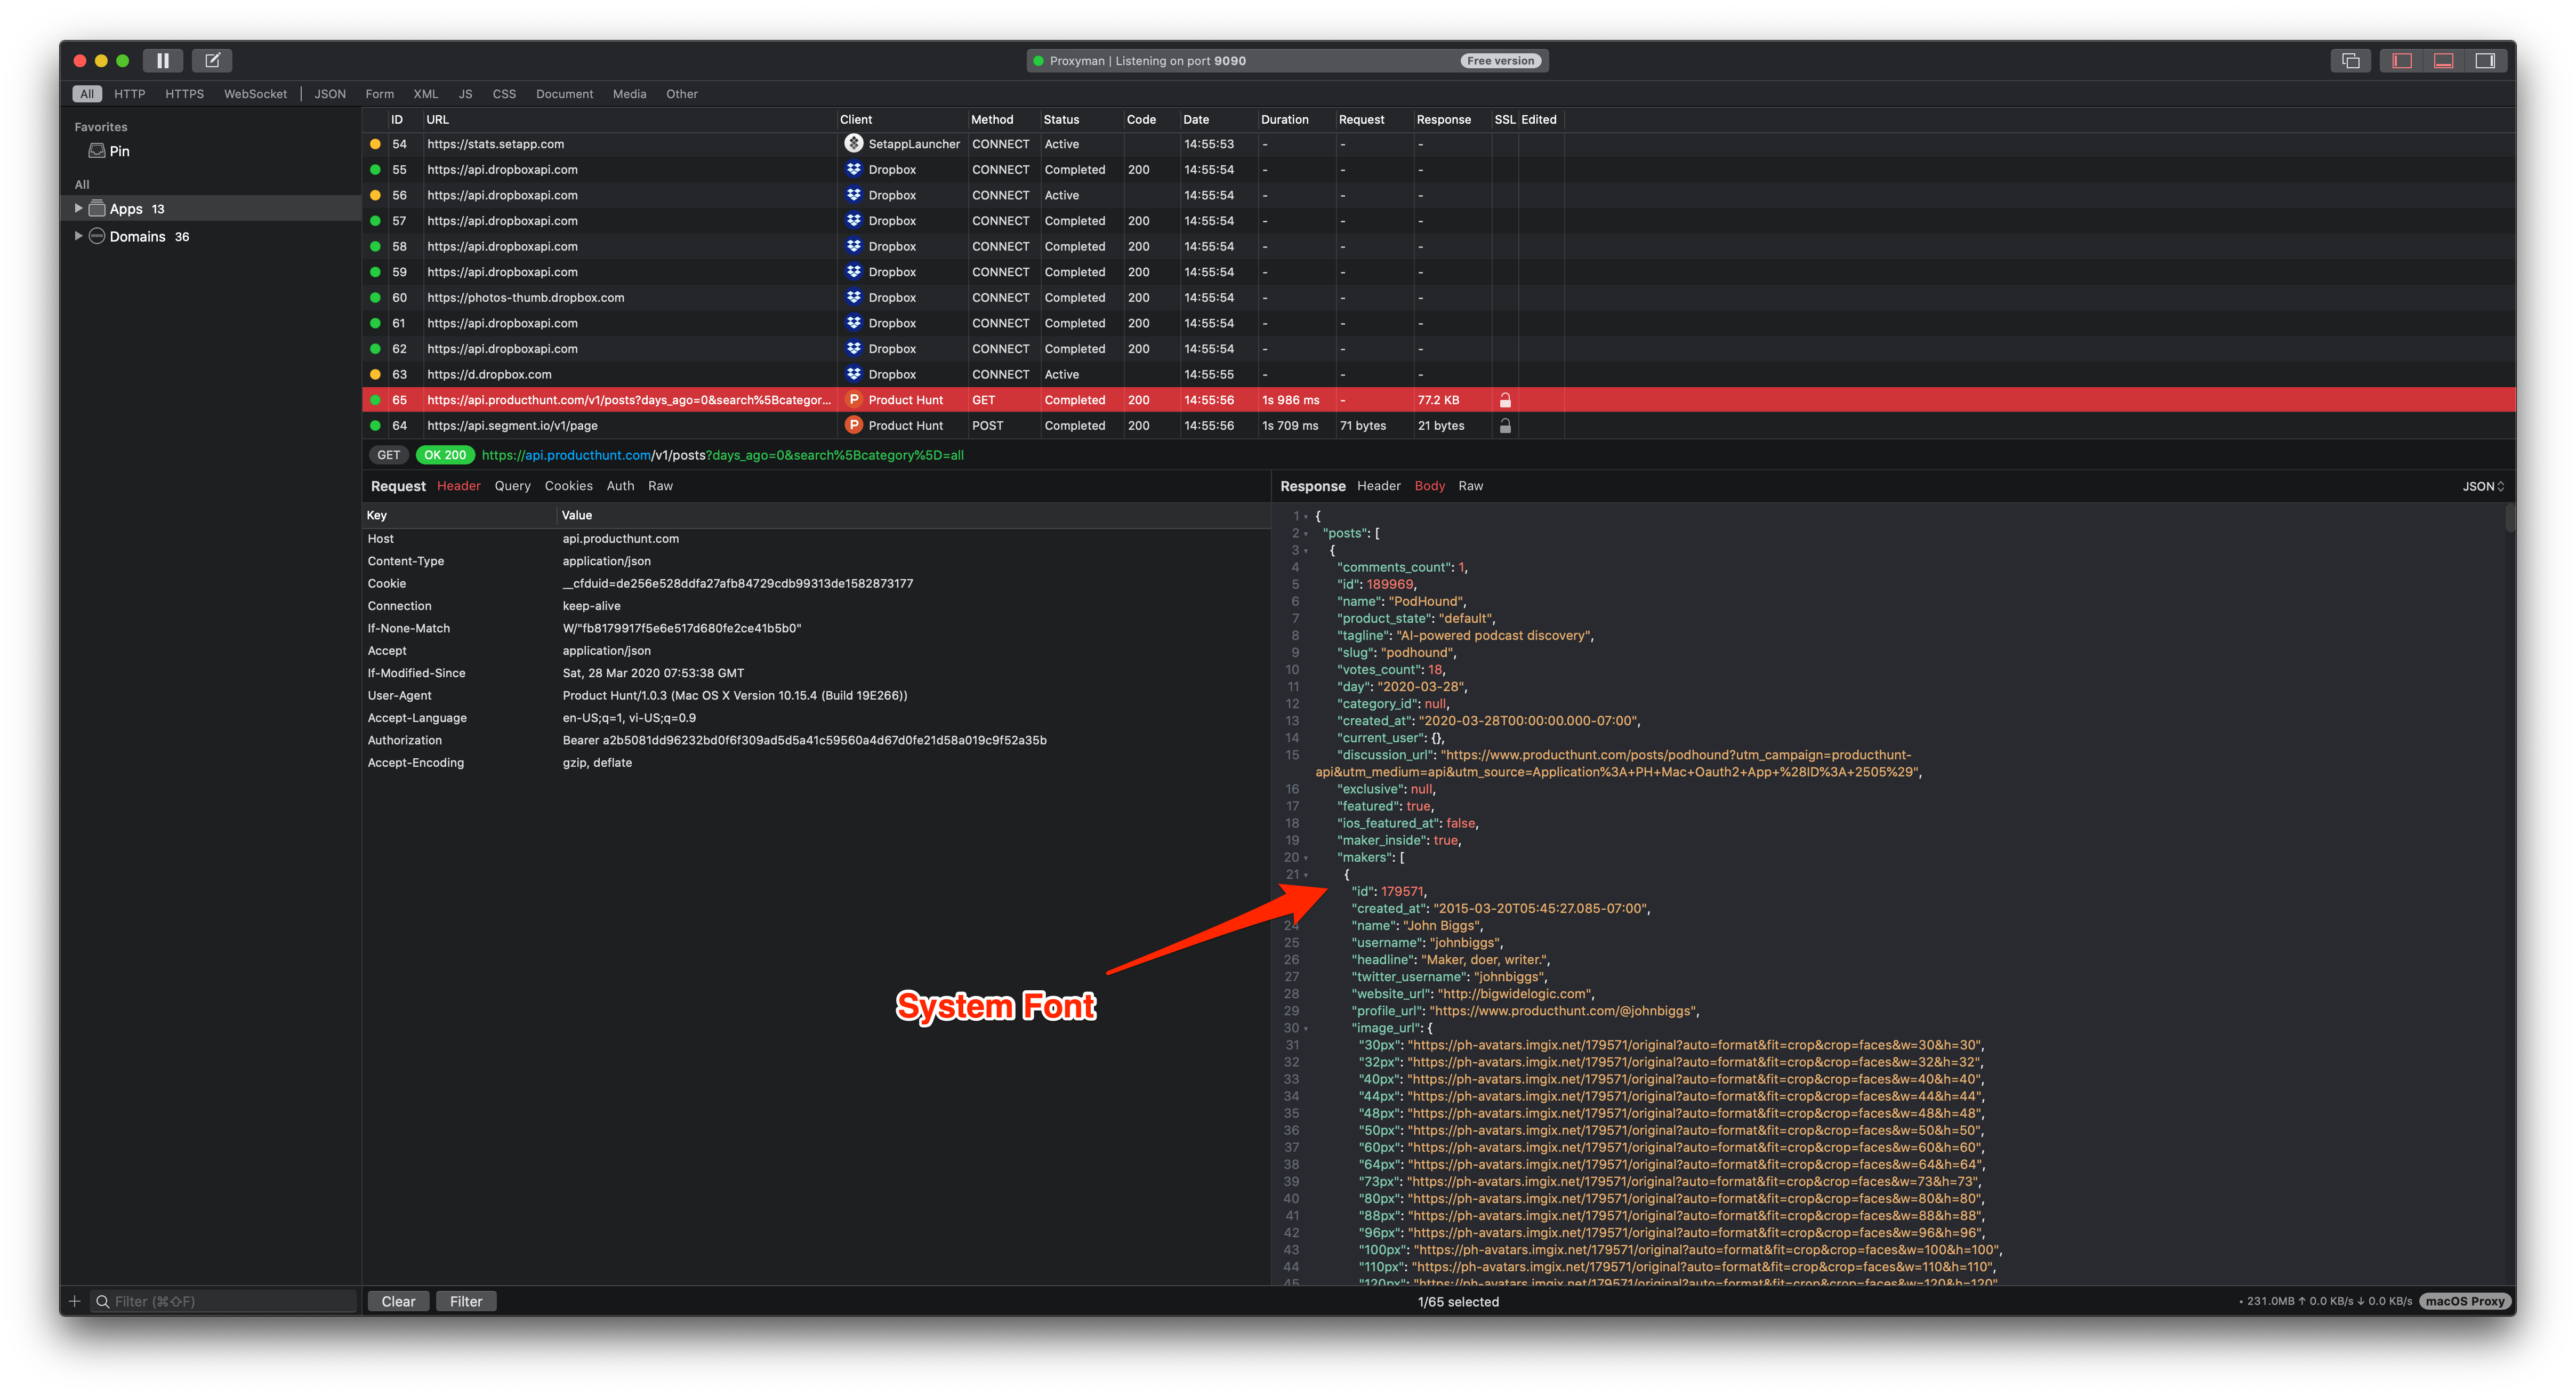Screen dimensions: 2576x1395
Task: Expand the Apps tree group
Action: click(78, 208)
